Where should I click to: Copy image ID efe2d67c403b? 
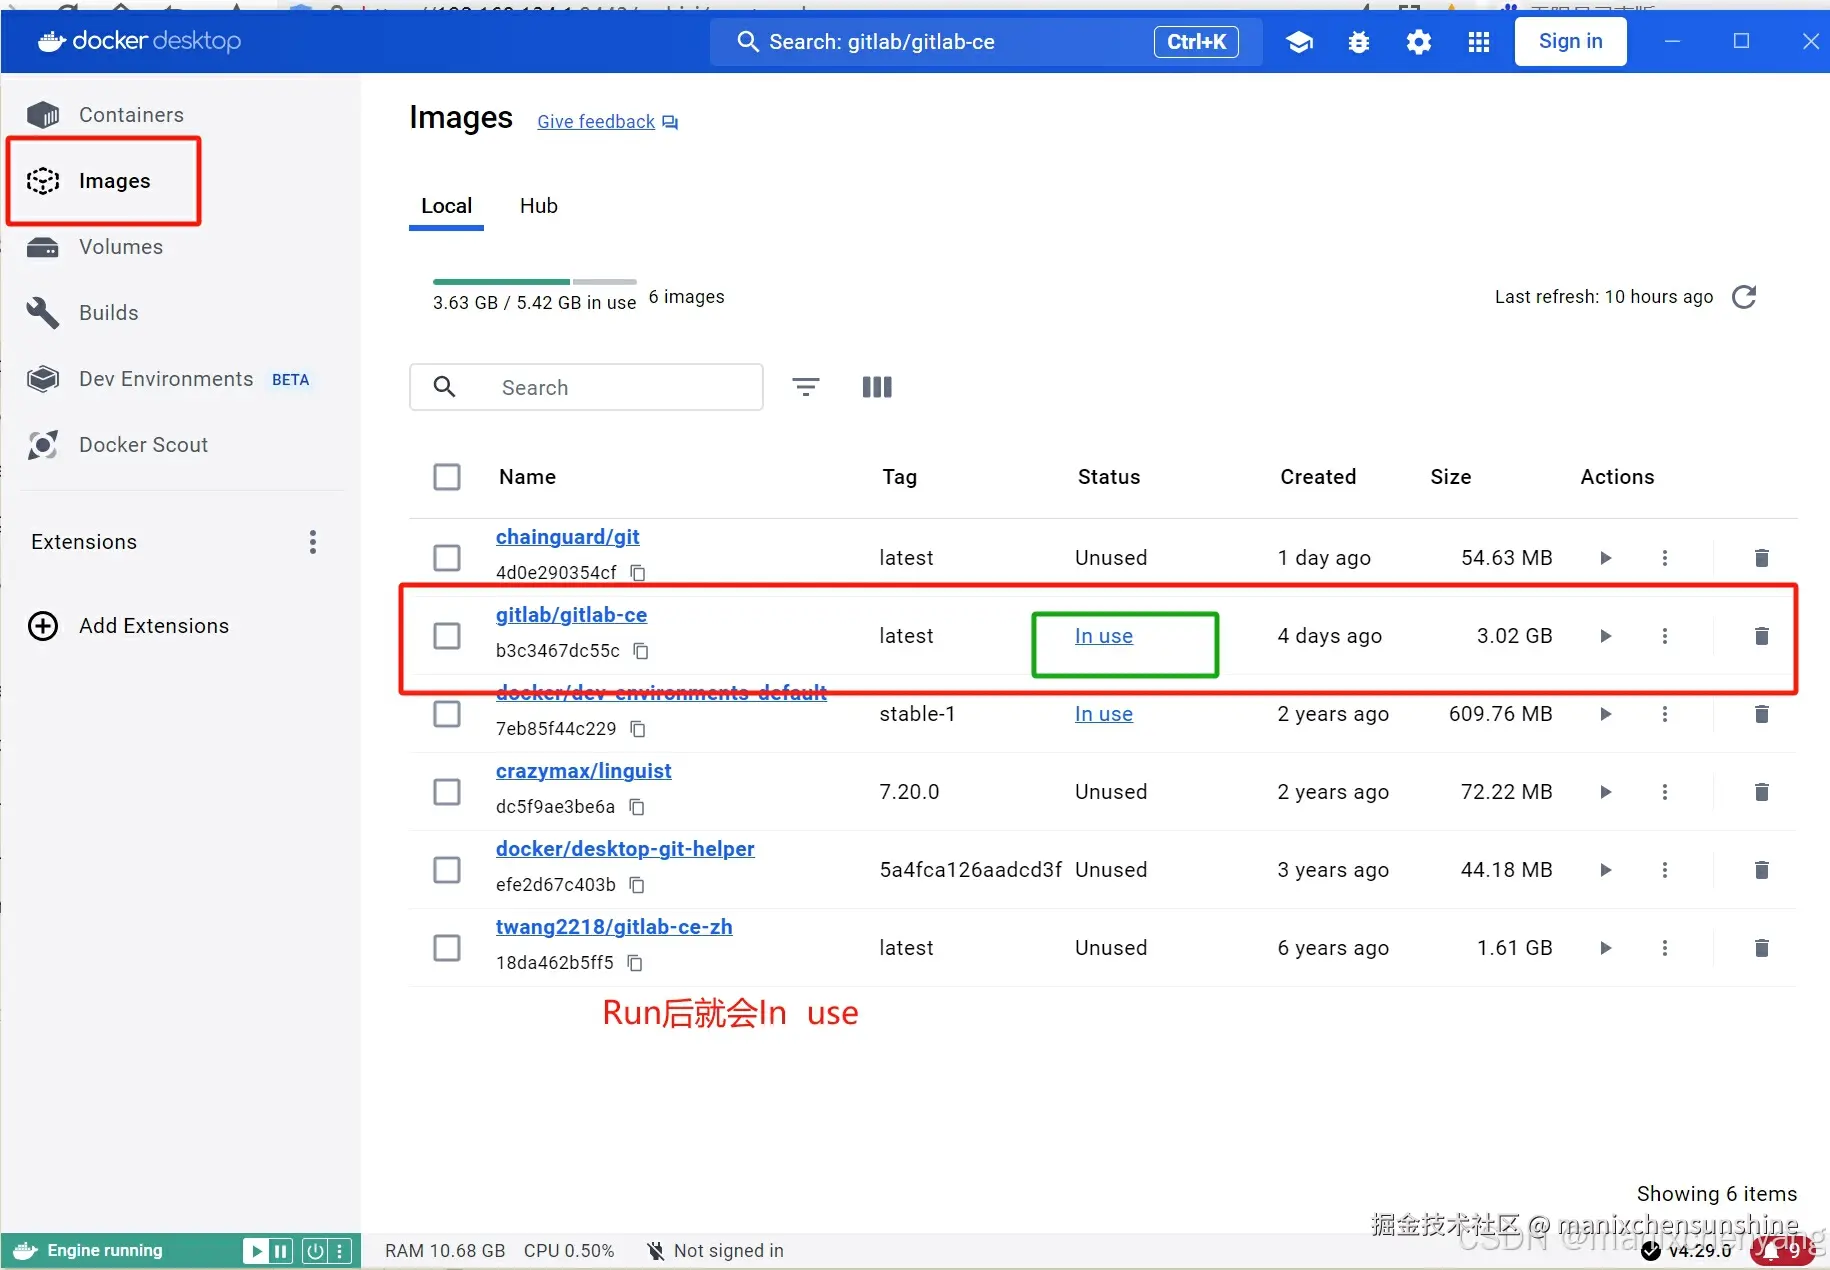[637, 885]
